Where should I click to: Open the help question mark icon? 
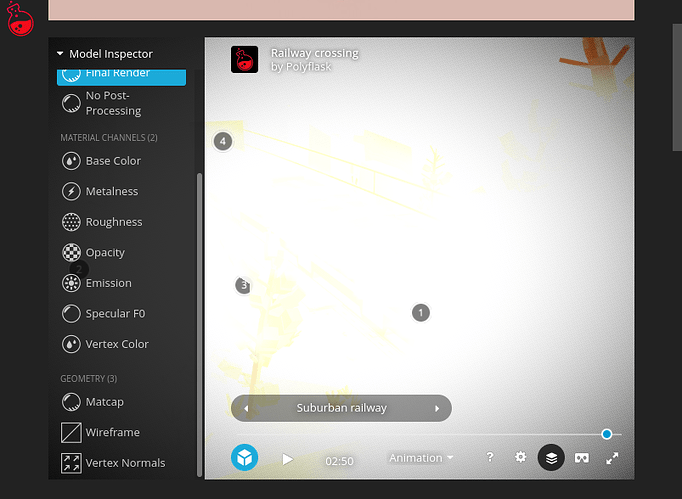[490, 457]
